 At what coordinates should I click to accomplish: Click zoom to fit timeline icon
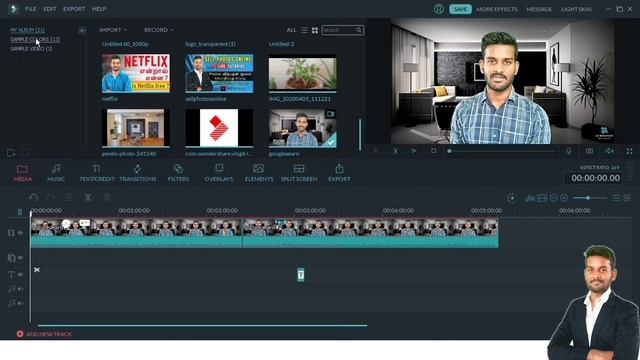click(542, 198)
